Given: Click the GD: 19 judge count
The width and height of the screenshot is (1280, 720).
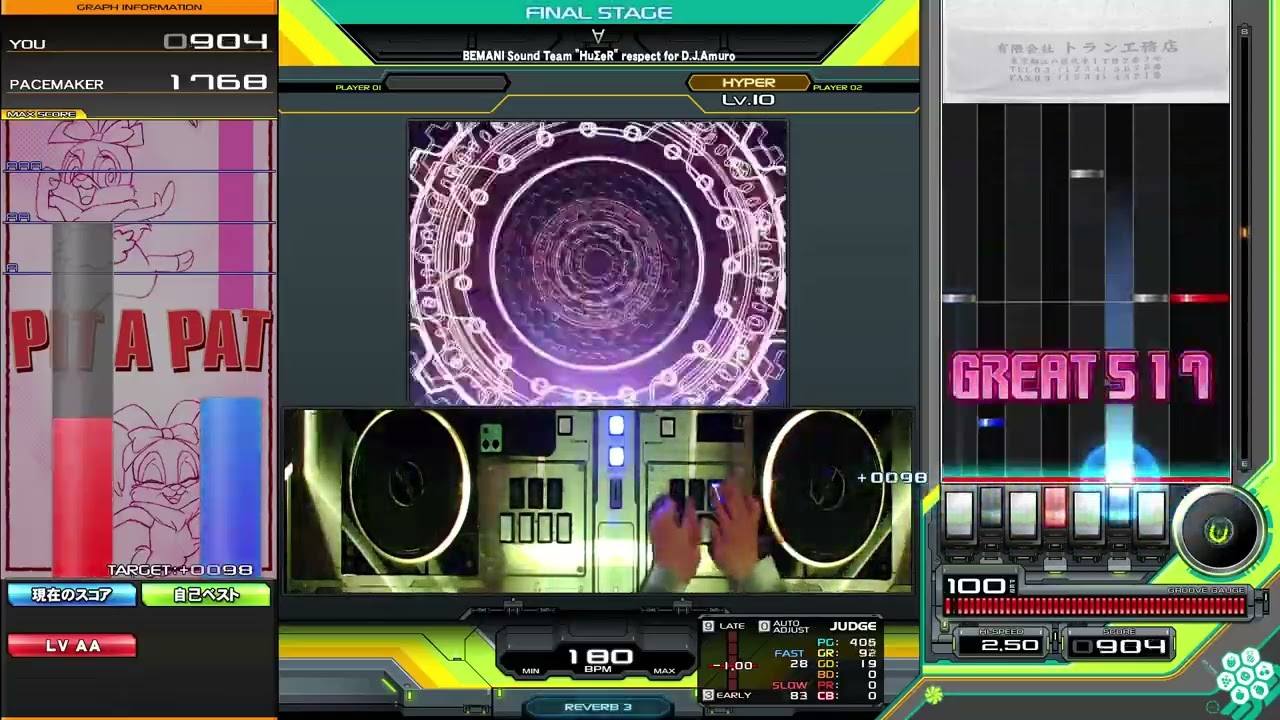Looking at the screenshot, I should [846, 664].
